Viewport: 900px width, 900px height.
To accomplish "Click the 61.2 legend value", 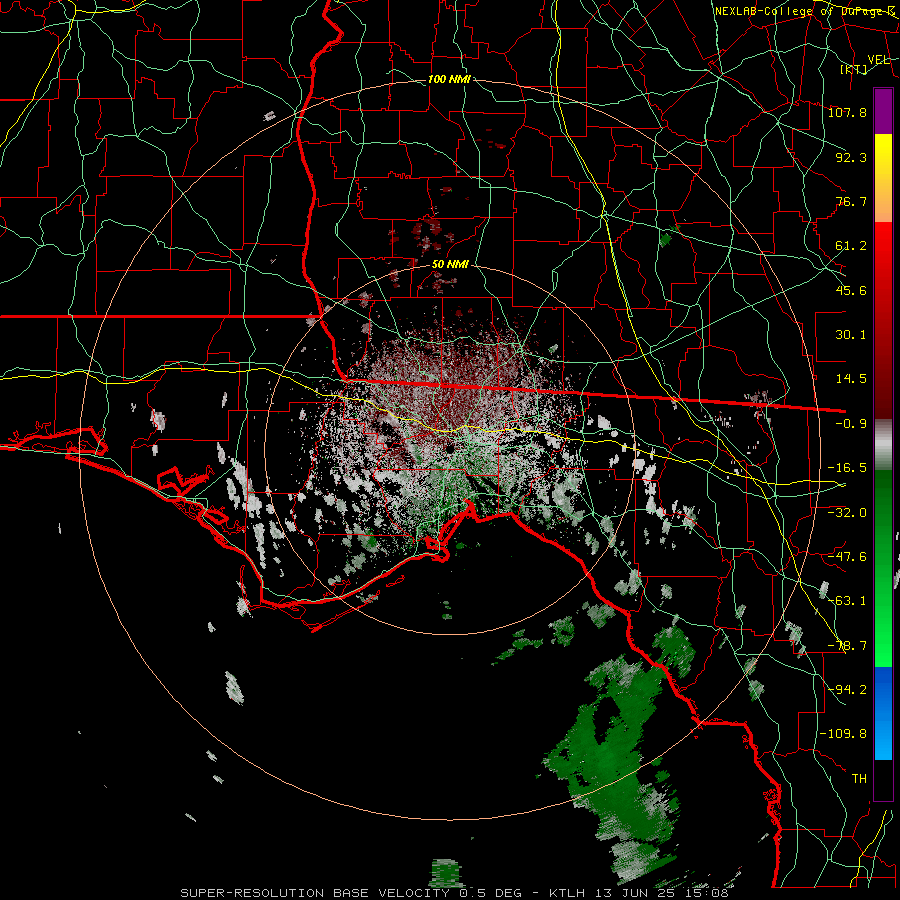I will click(851, 246).
